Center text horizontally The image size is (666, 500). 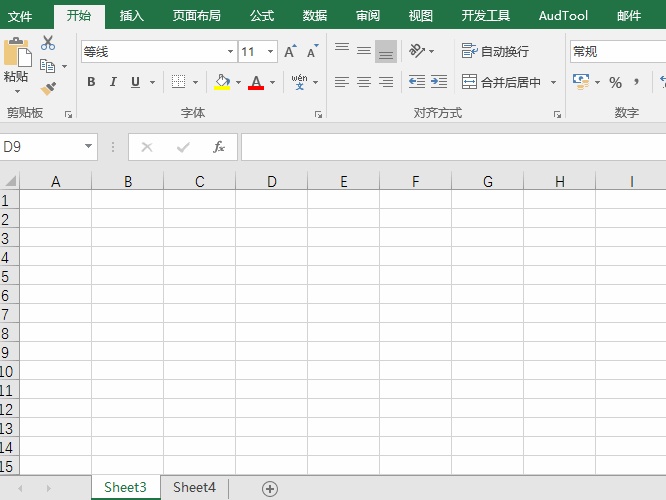pyautogui.click(x=364, y=82)
